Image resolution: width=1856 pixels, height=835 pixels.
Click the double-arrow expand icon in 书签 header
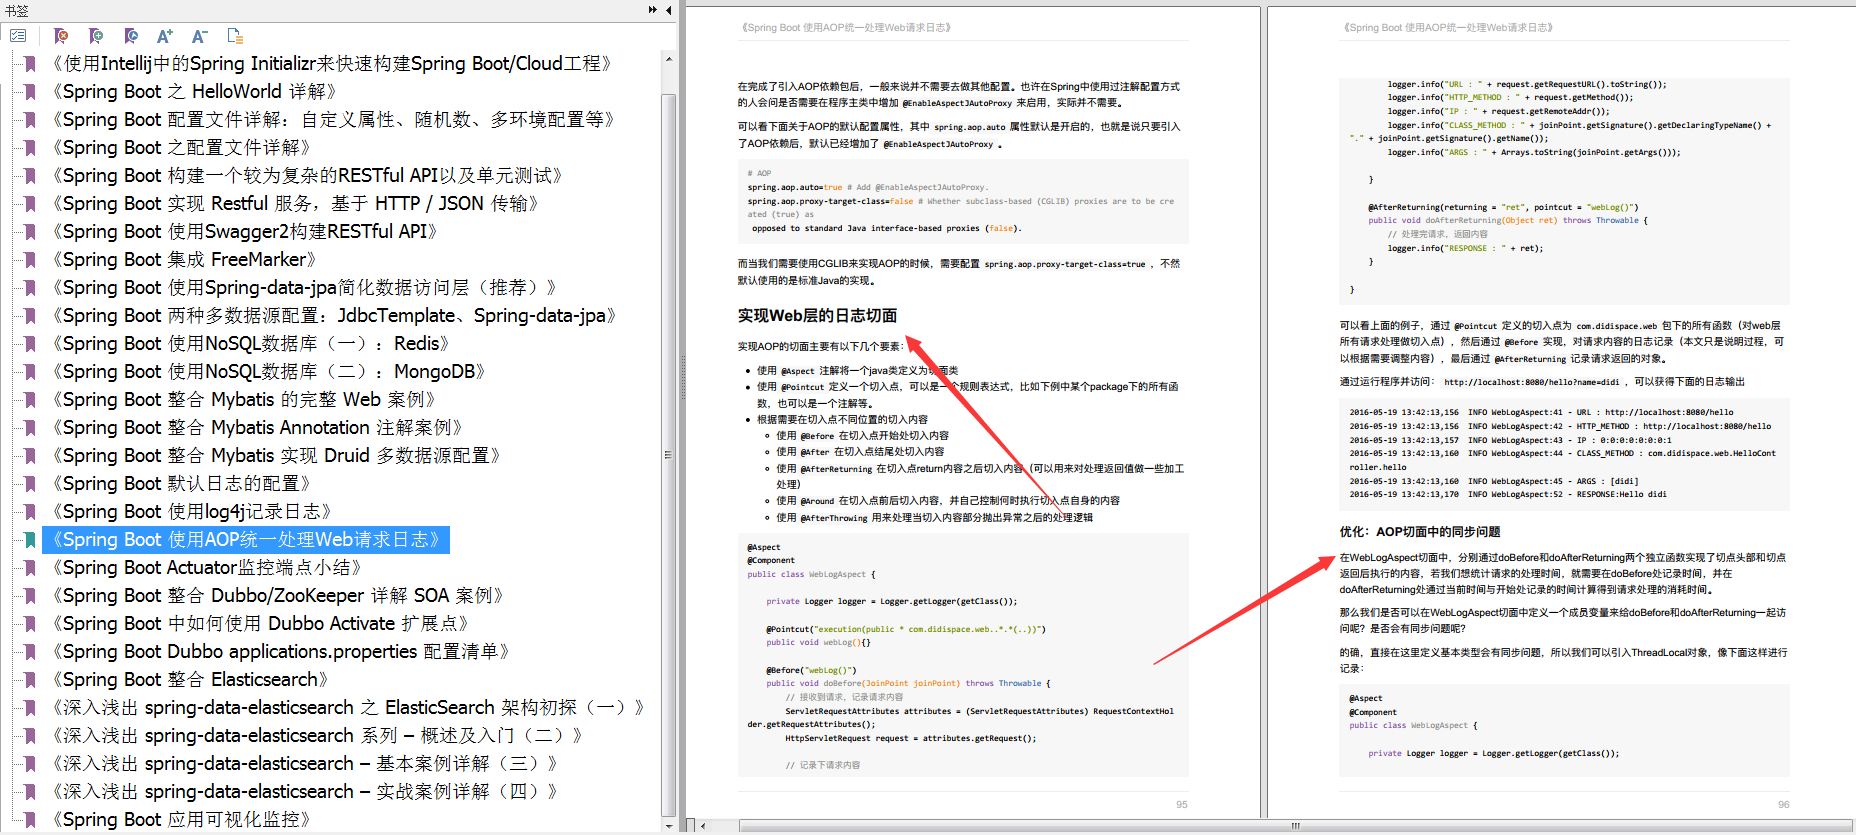(x=653, y=10)
